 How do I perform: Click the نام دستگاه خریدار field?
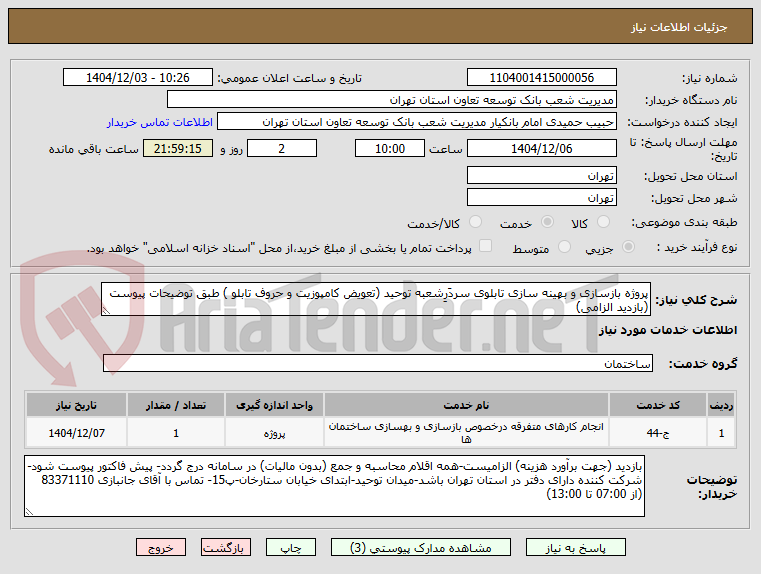tap(392, 100)
